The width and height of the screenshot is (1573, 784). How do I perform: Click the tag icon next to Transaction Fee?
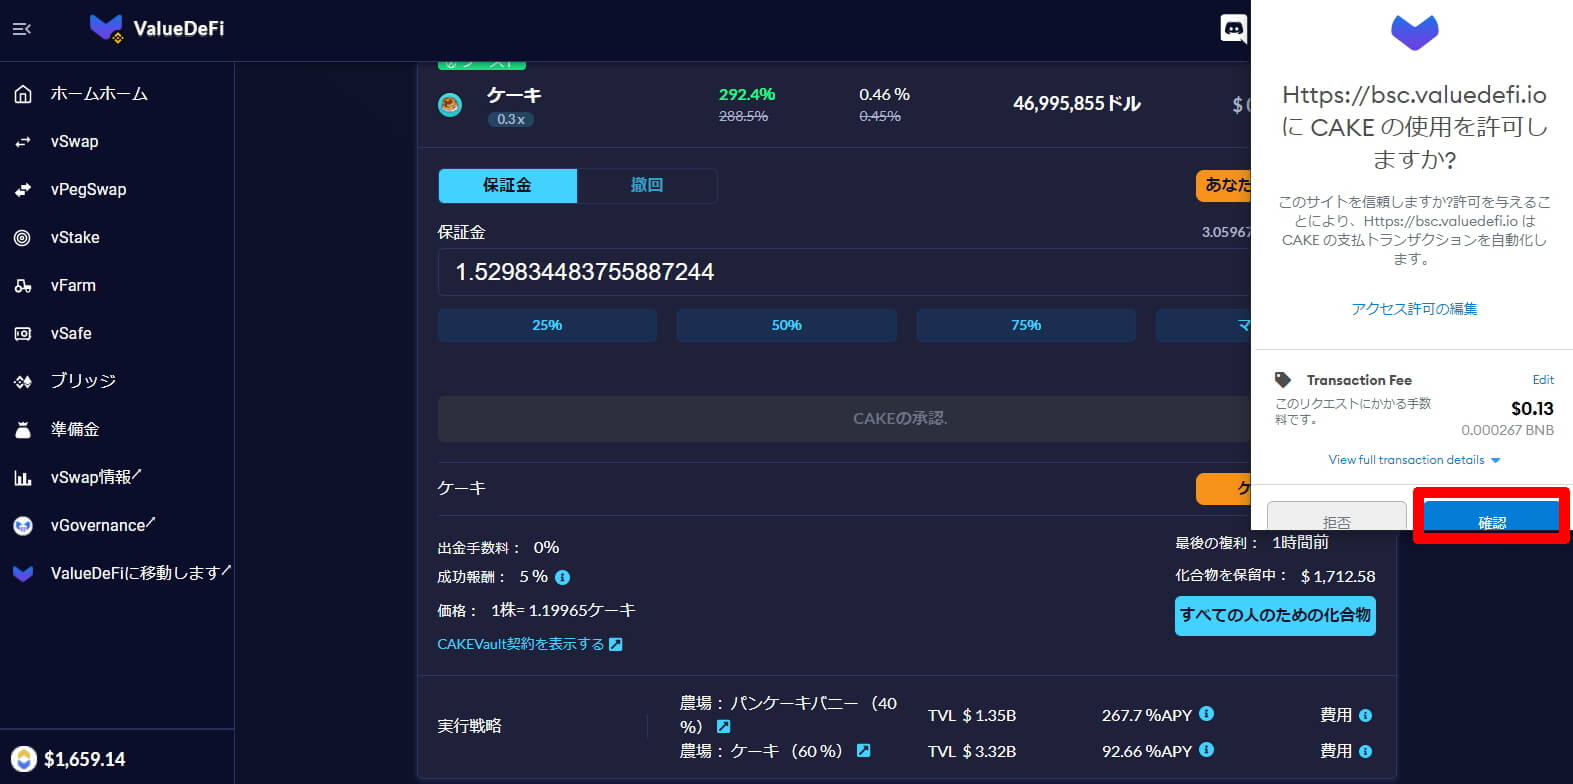pyautogui.click(x=1283, y=380)
